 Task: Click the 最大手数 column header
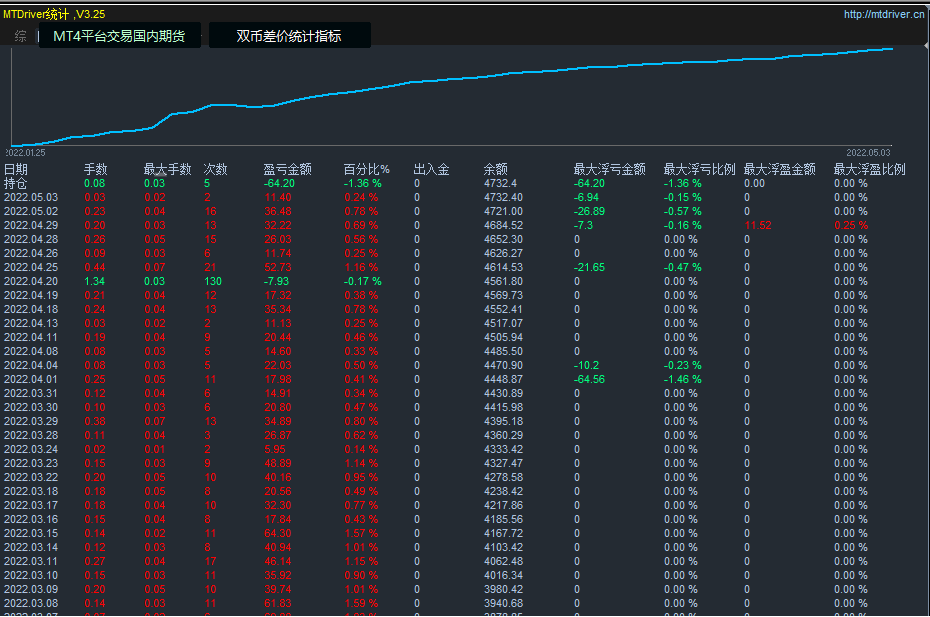coord(167,169)
